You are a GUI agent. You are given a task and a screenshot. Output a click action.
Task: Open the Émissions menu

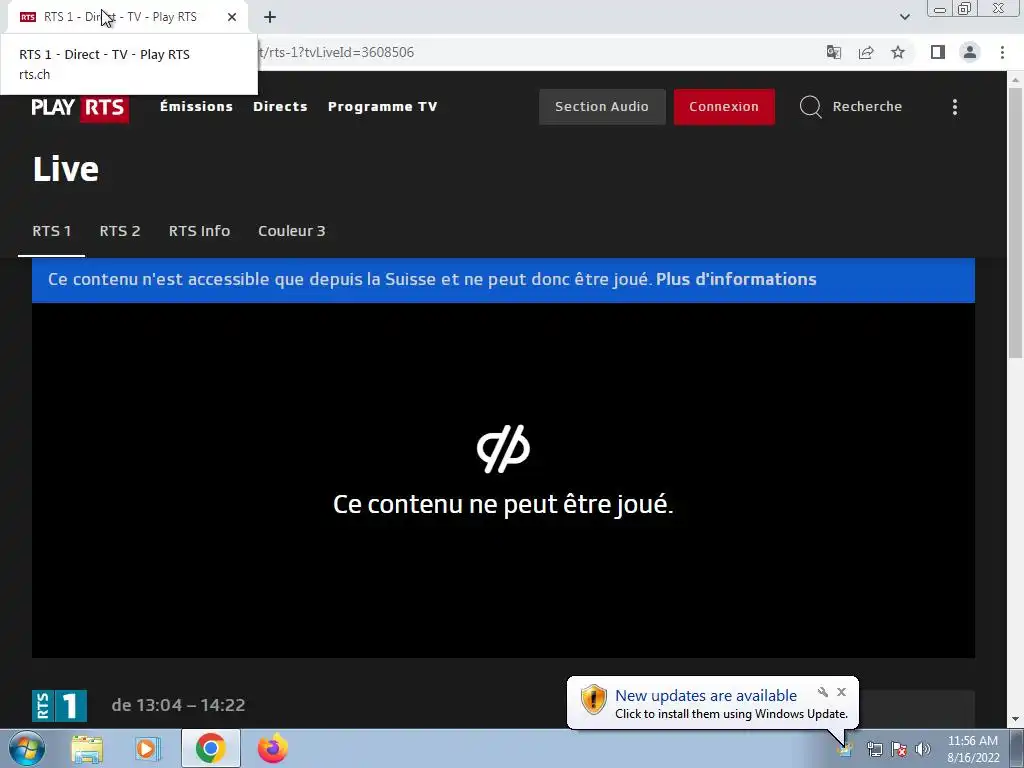(197, 106)
